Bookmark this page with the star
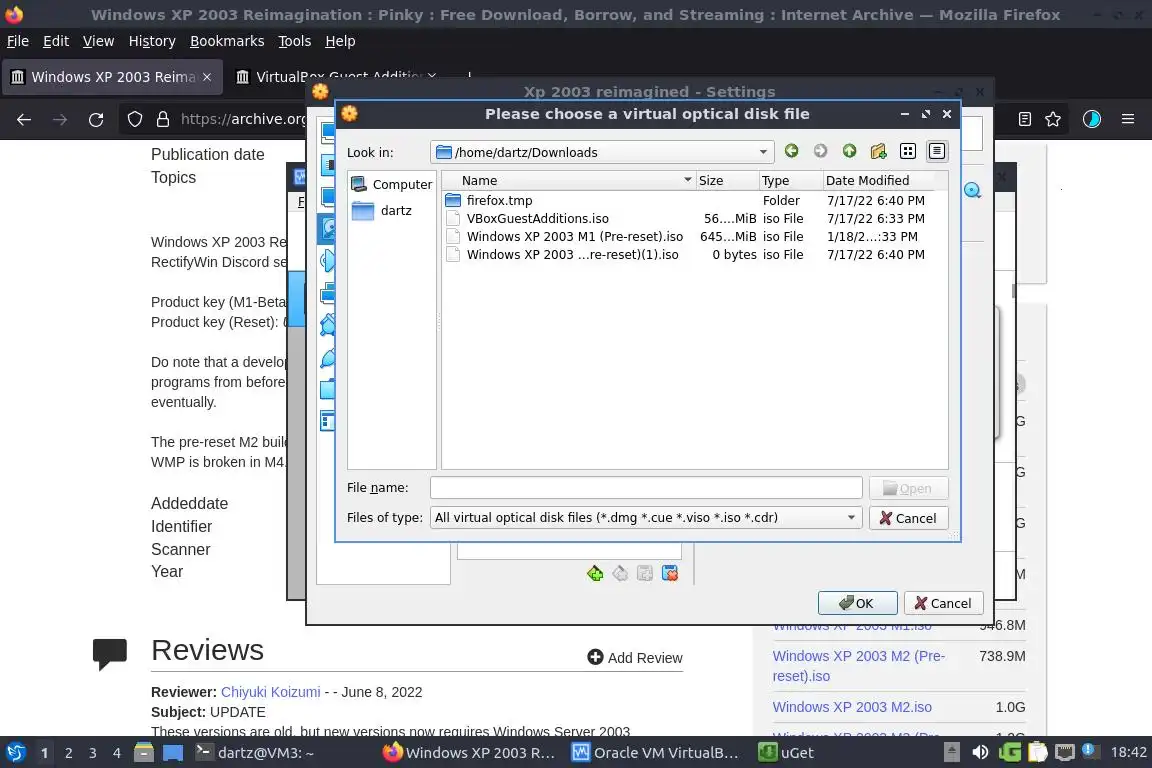1152x768 pixels. pos(1053,119)
